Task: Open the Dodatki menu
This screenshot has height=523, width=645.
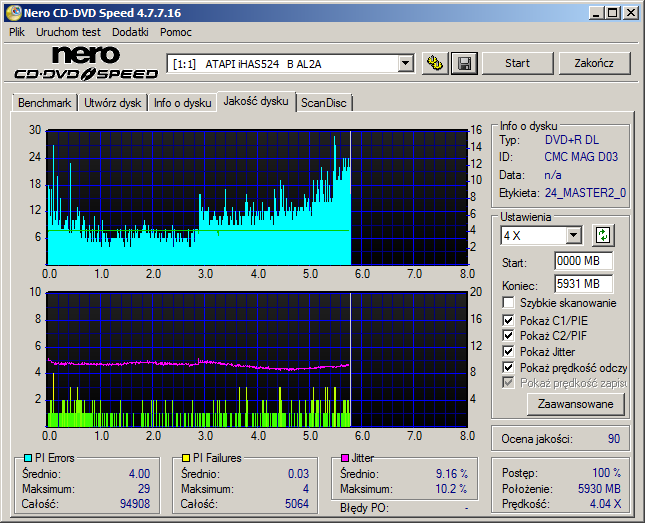Action: 130,32
